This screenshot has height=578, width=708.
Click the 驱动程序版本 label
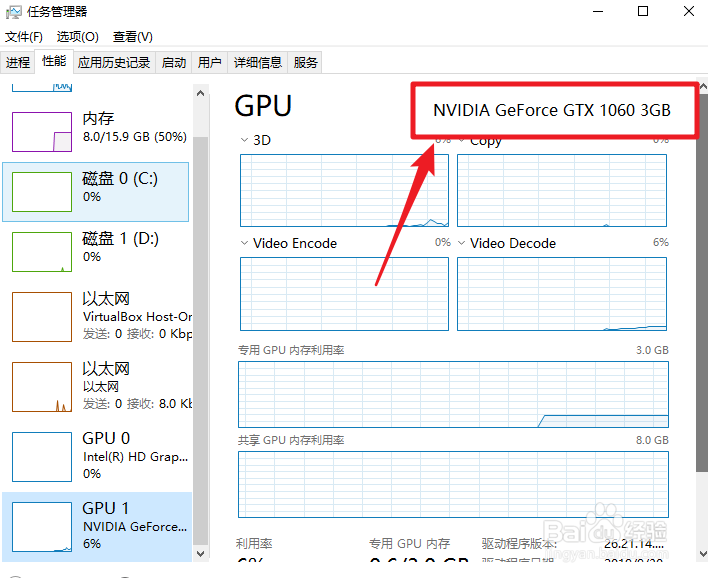(x=519, y=543)
